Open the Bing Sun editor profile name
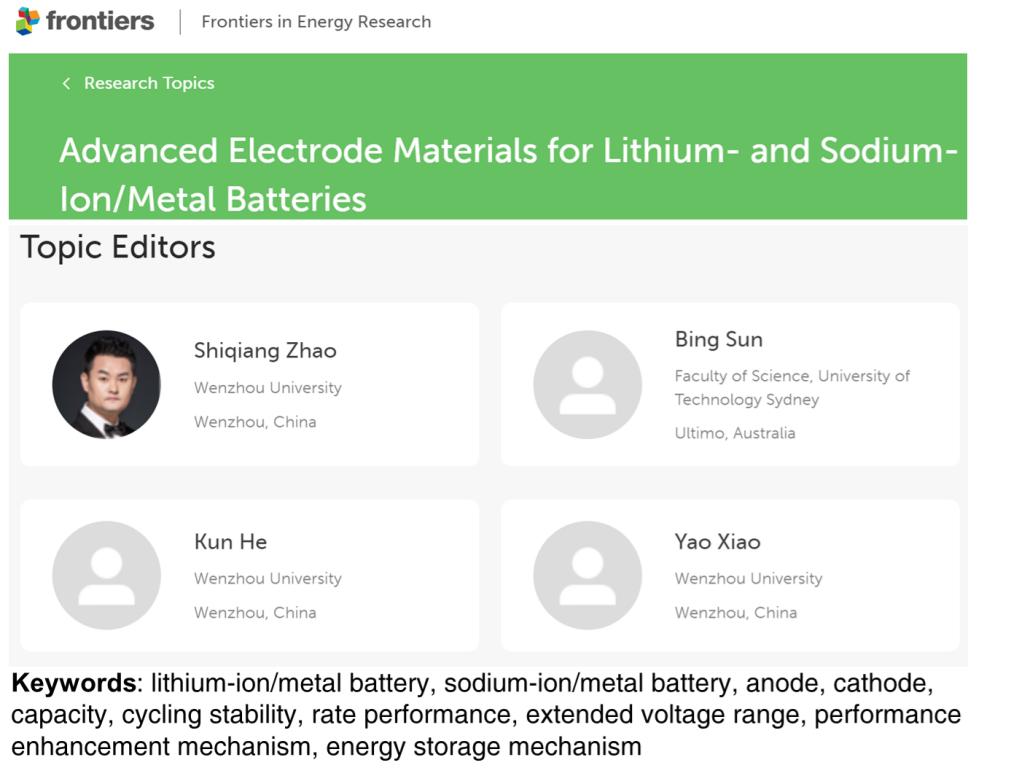This screenshot has height=768, width=1011. click(718, 340)
